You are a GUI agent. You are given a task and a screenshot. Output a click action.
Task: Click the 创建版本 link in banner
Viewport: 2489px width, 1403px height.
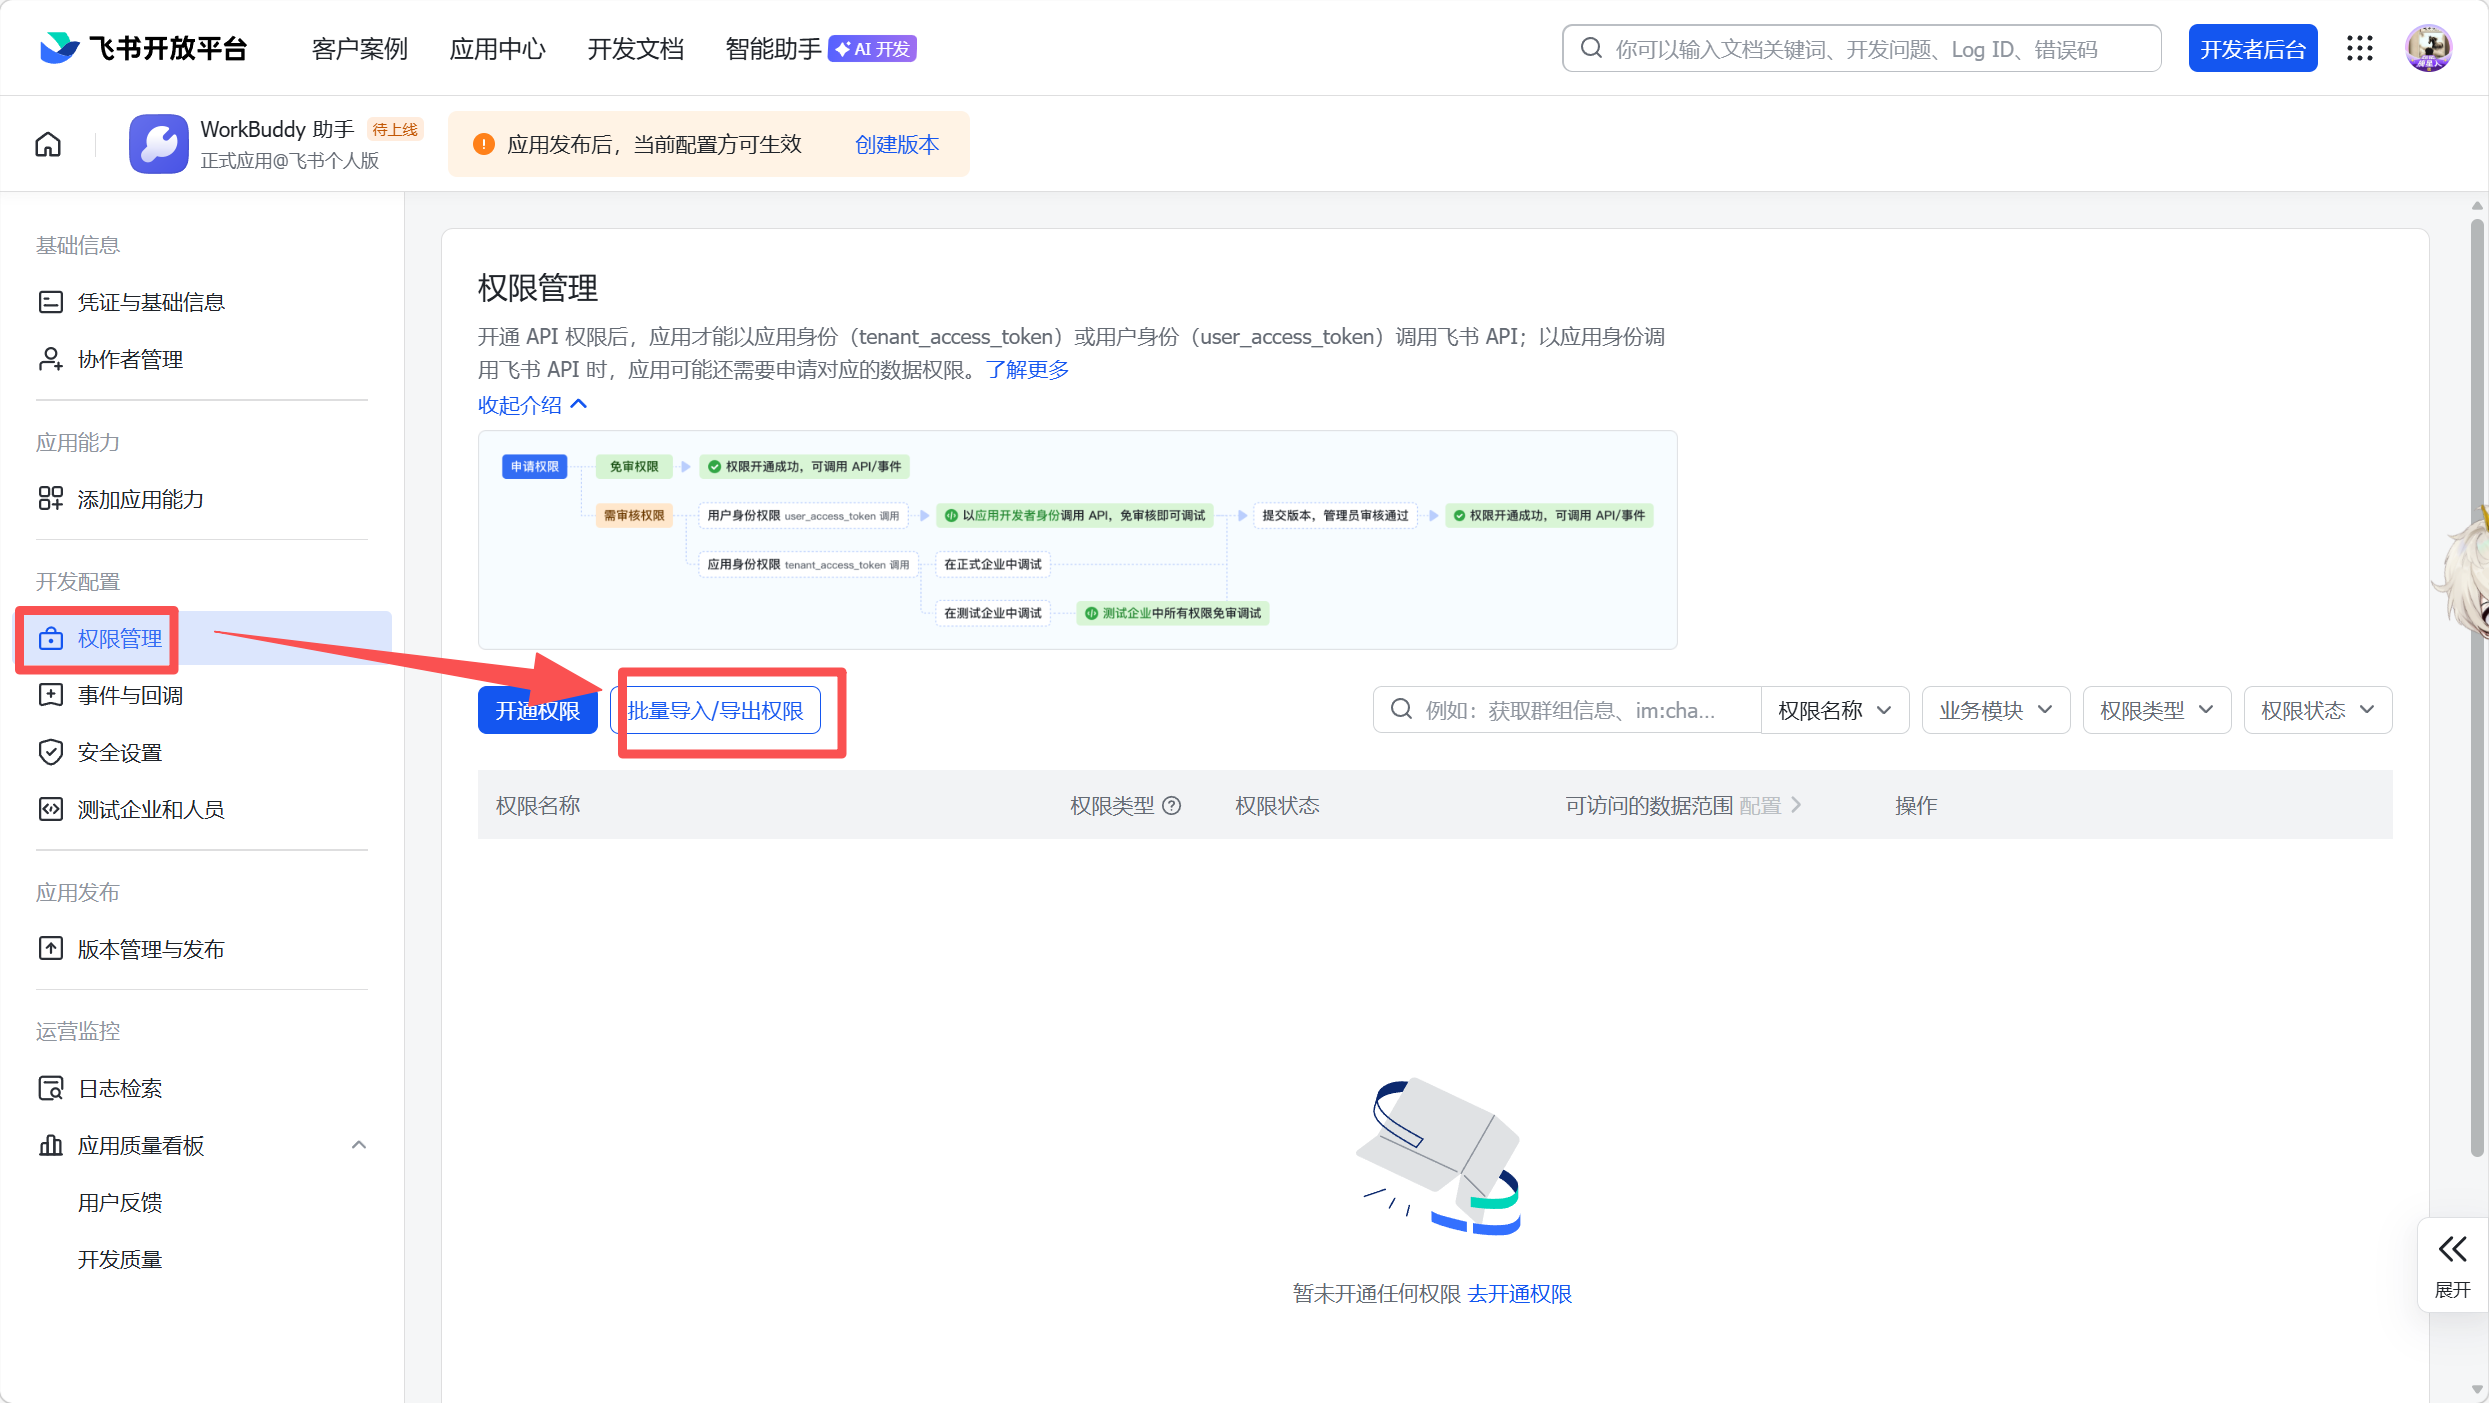(896, 145)
